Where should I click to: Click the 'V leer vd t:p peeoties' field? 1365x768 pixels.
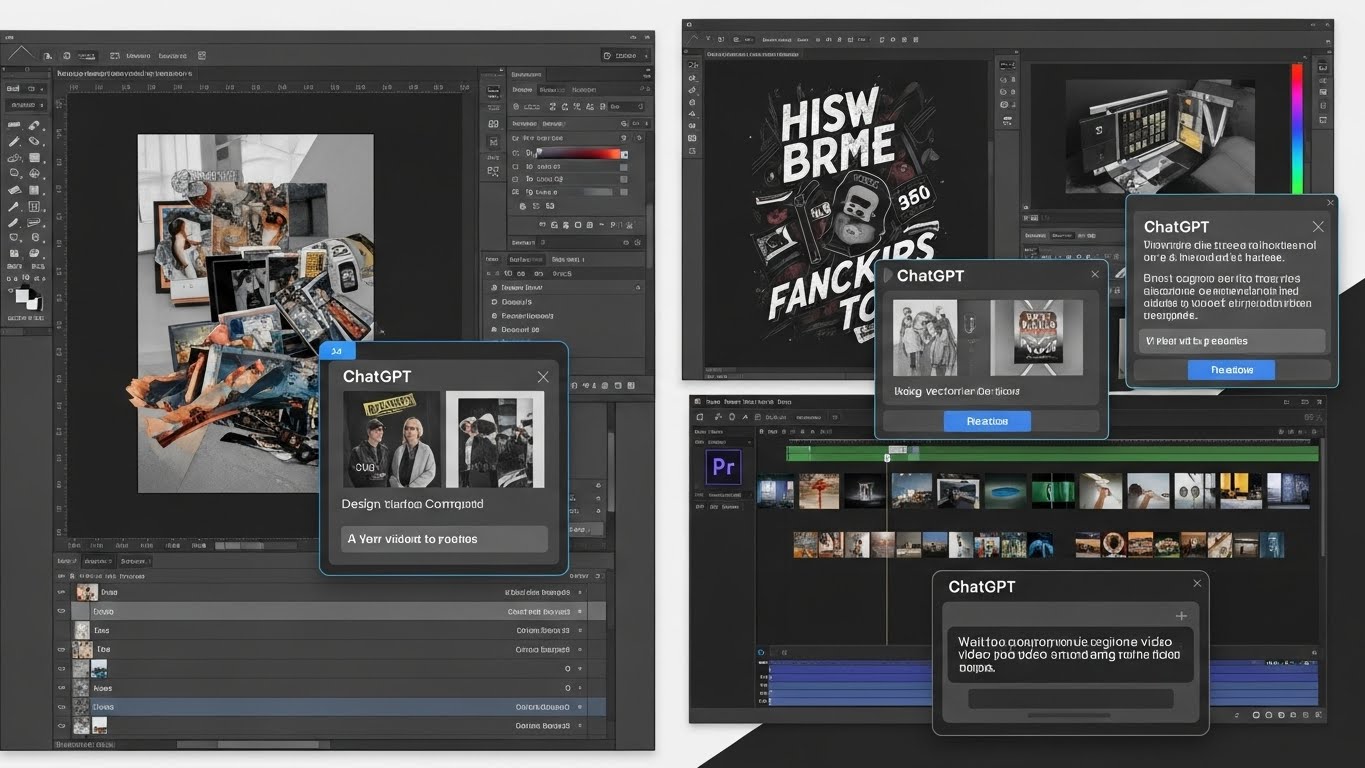(1232, 341)
